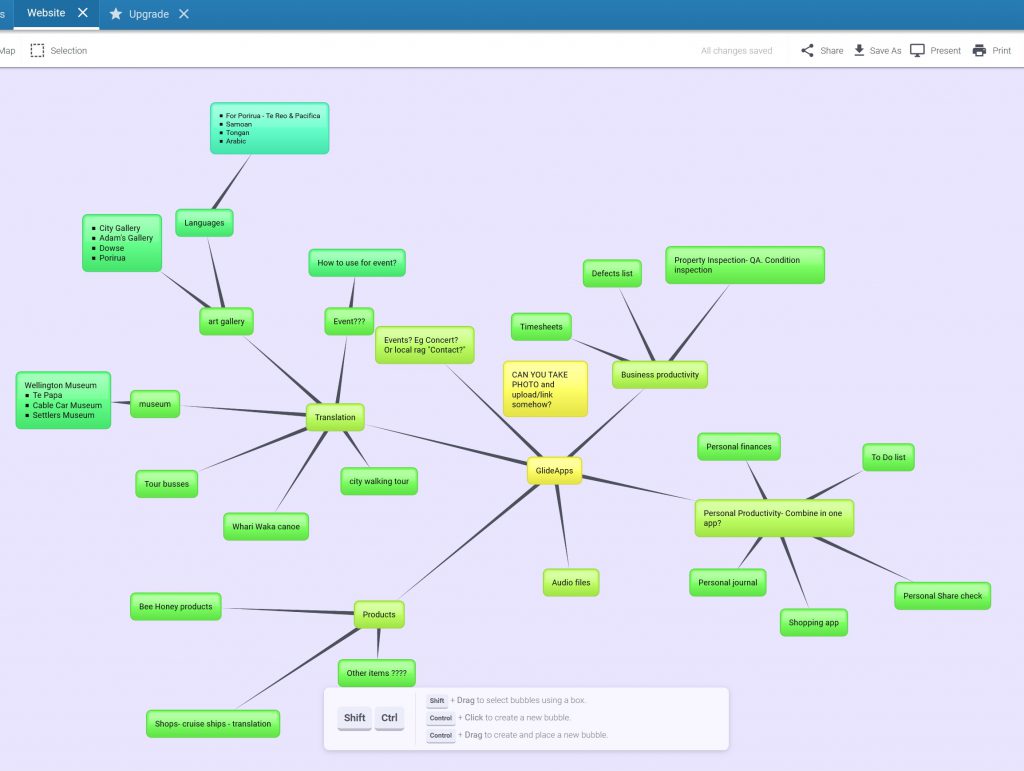Select the Languages bubble
The width and height of the screenshot is (1024, 771).
pyautogui.click(x=204, y=223)
